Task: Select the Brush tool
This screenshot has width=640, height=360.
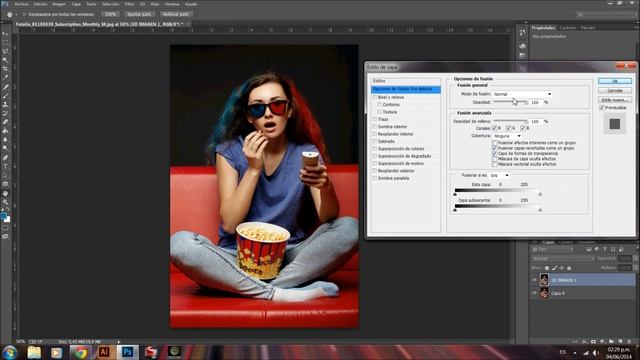Action: [x=5, y=96]
